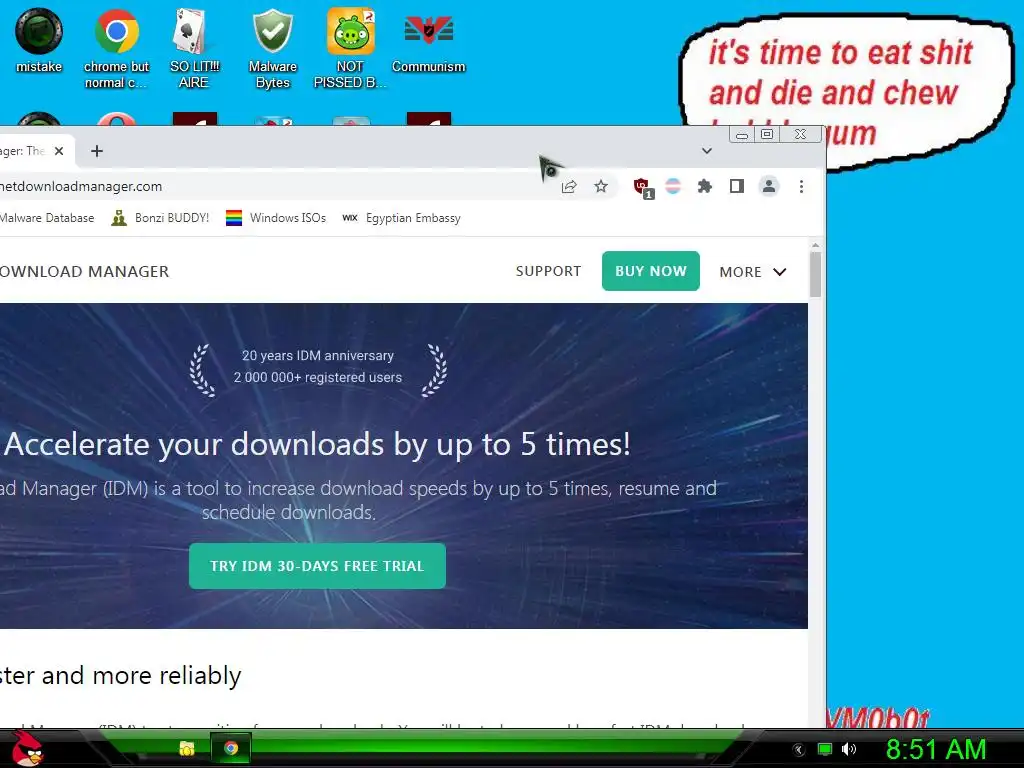
Task: Open a new tab with plus button
Action: point(97,151)
